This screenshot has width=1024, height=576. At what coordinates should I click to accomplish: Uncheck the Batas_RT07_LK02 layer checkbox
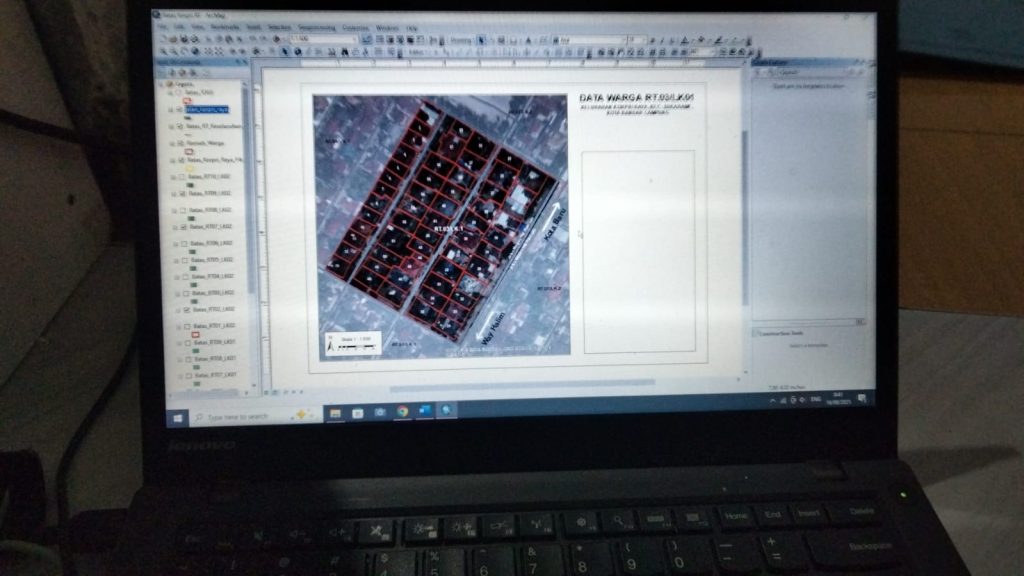tap(180, 227)
